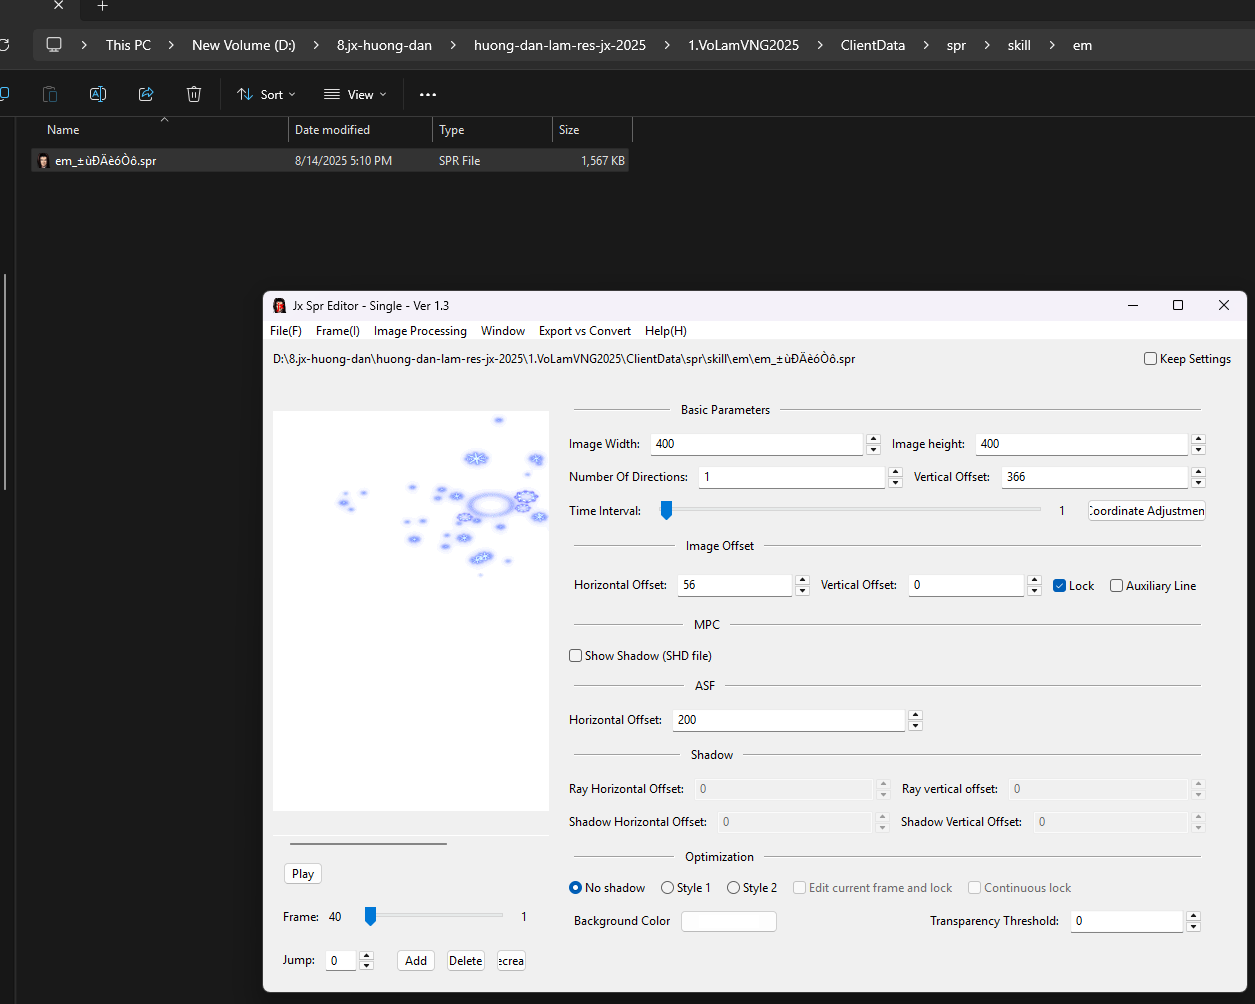Open the Sort dropdown
This screenshot has width=1255, height=1004.
tap(266, 94)
